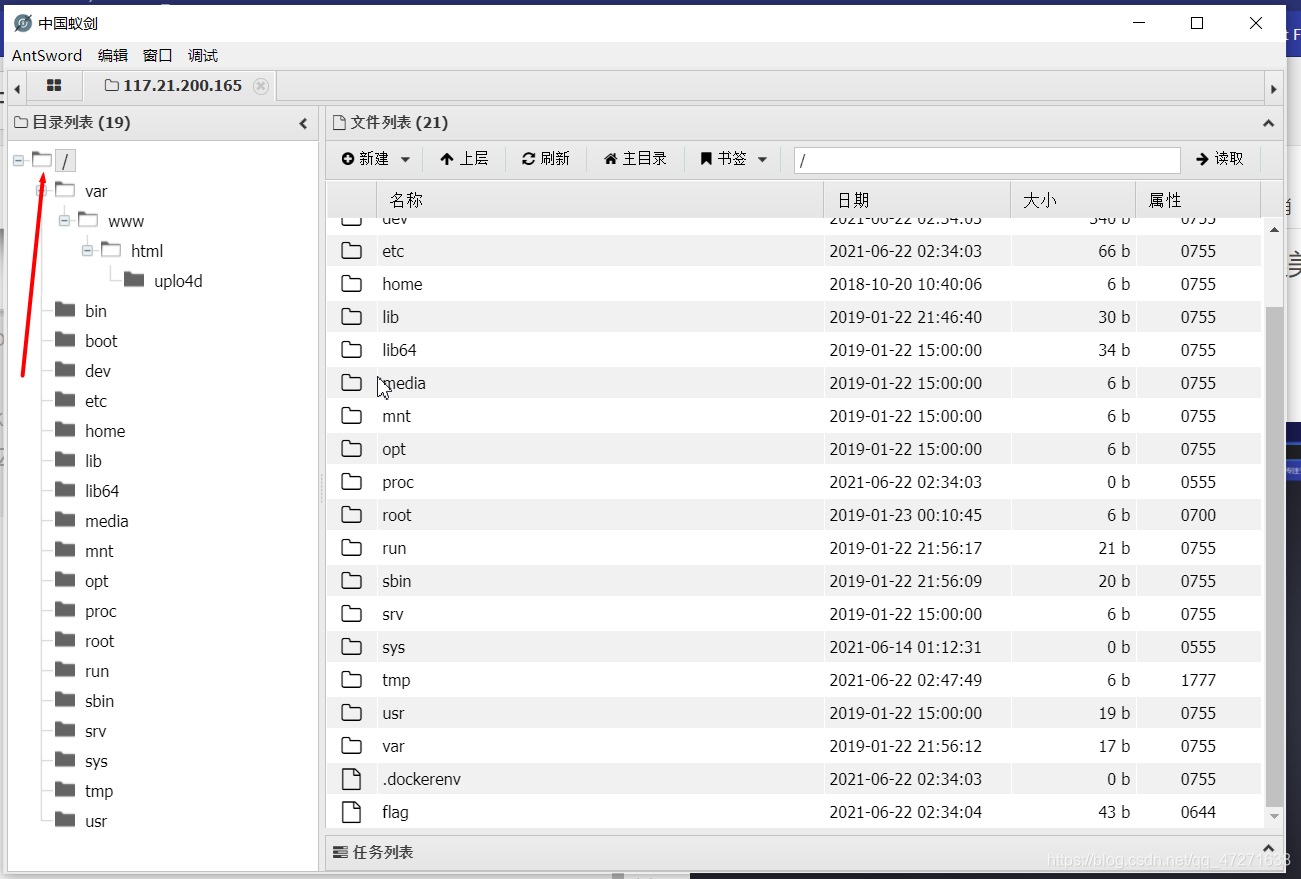Click the etc folder icon in file list

[351, 251]
